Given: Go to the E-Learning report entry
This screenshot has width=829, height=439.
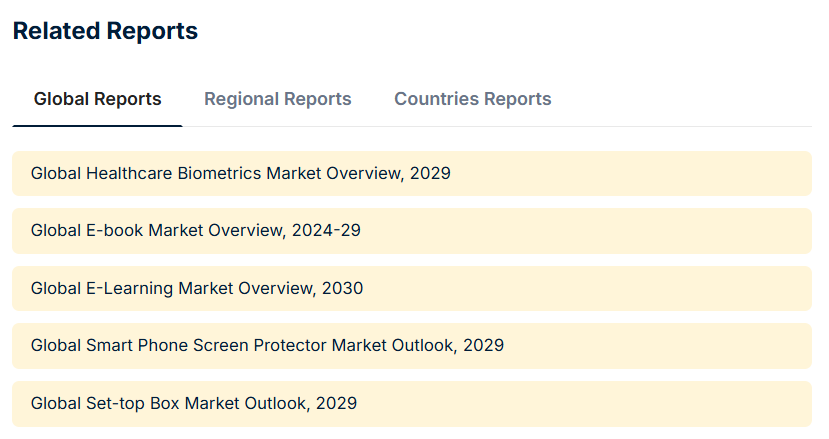Looking at the screenshot, I should click(x=196, y=288).
